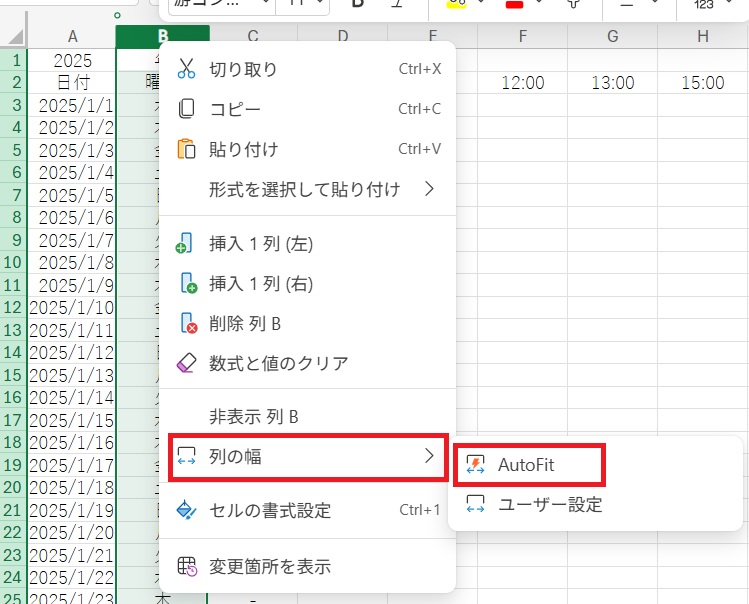Image resolution: width=749 pixels, height=604 pixels.
Task: Click cell with date 2025/1/15
Action: [72, 420]
